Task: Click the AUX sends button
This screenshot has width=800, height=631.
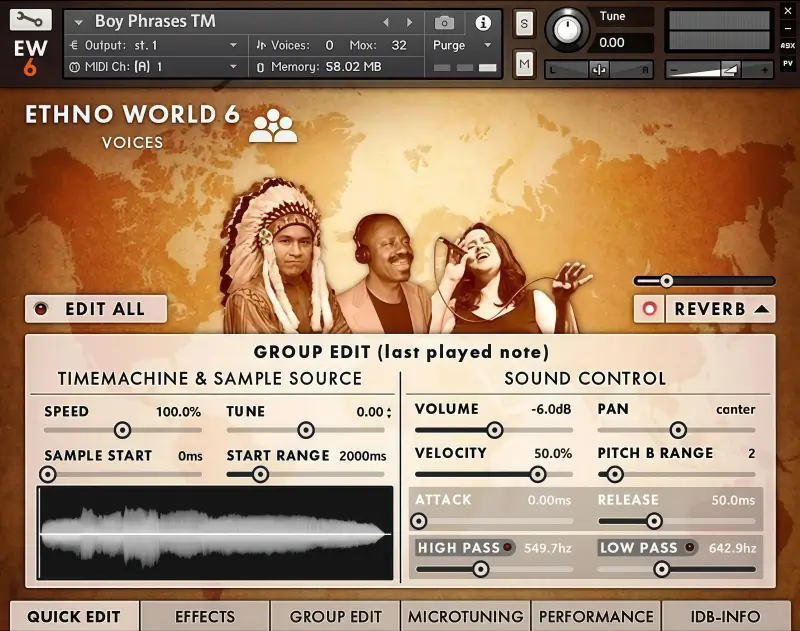Action: (787, 45)
